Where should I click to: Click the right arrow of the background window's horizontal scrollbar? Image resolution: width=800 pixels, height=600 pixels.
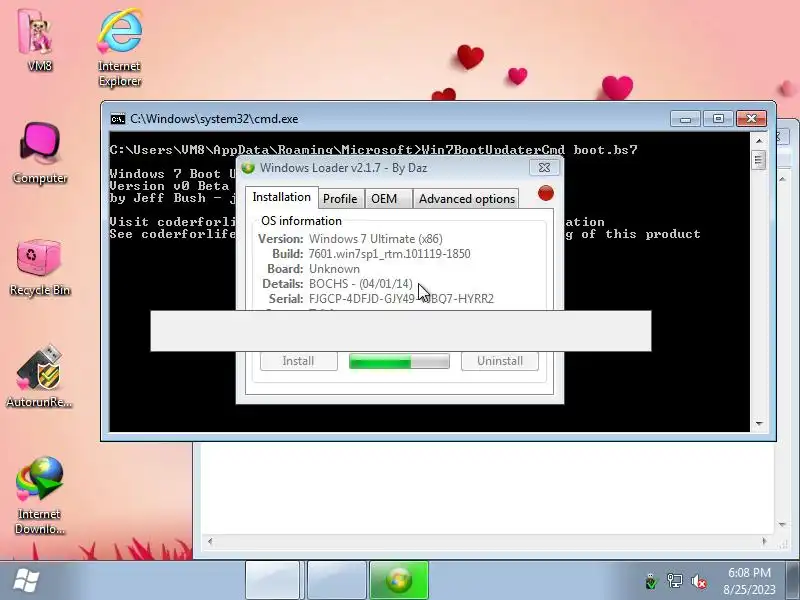coord(764,541)
